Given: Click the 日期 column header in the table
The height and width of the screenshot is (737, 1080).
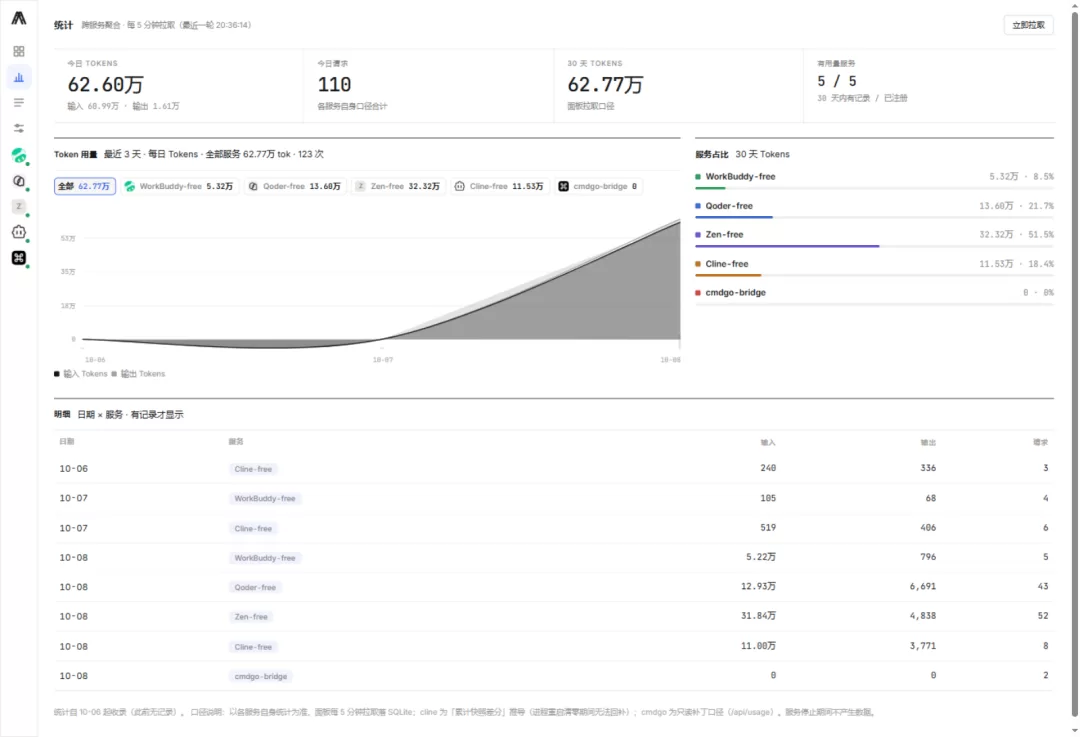Looking at the screenshot, I should tap(67, 442).
